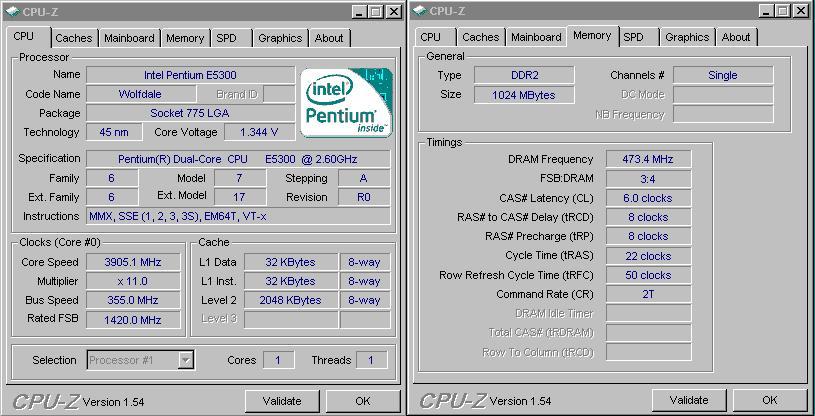Screen dimensions: 815x416
Task: Switch to the Memory tab in the left window
Action: tap(185, 38)
